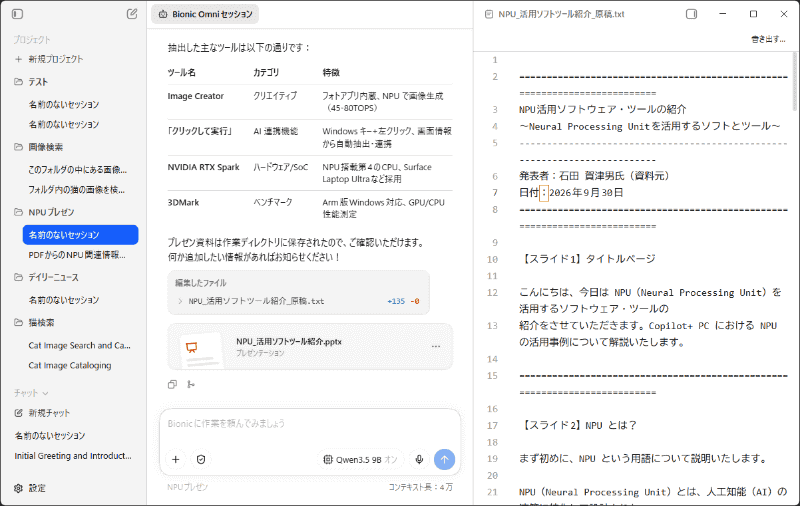This screenshot has width=800, height=506.
Task: Click the new session compose icon
Action: tap(132, 14)
